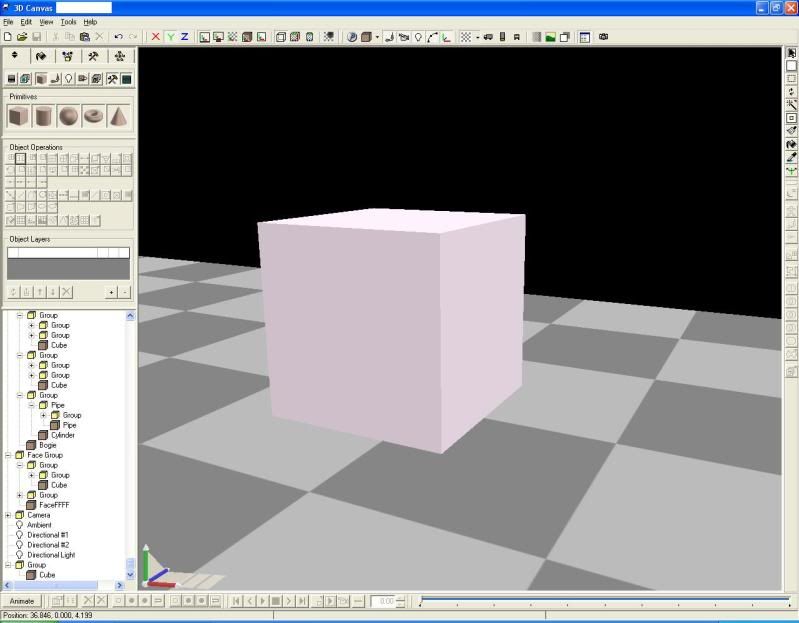
Task: Toggle the blue Z axis constraint
Action: (x=184, y=37)
